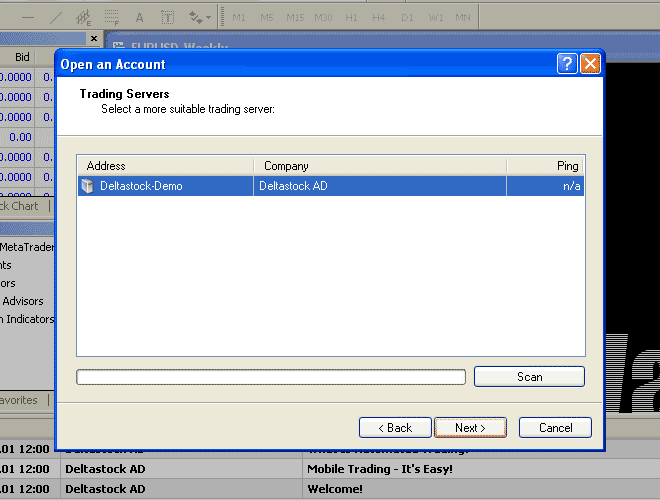Screen dimensions: 660x500
Task: Proceed with the Next button
Action: click(x=470, y=428)
